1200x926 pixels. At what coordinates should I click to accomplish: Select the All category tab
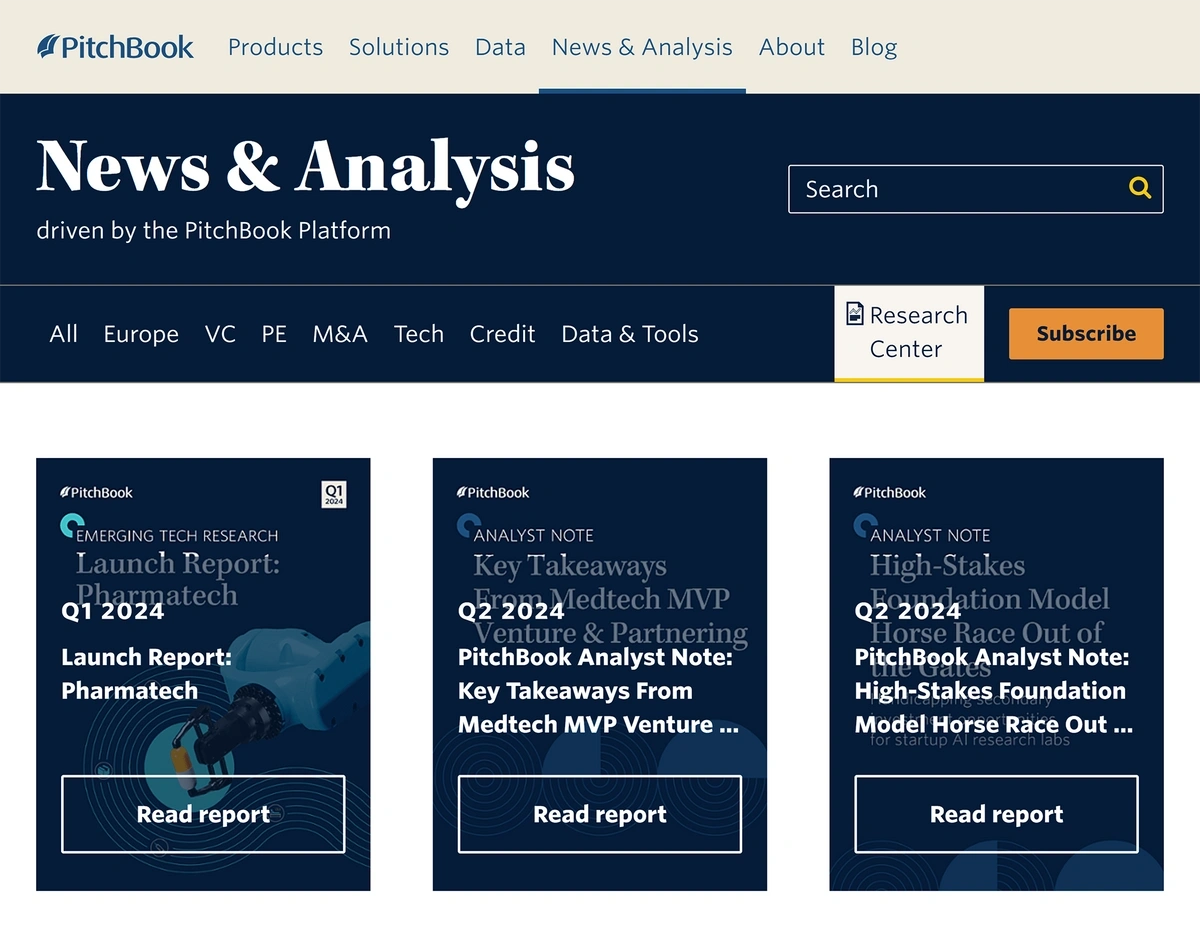[x=63, y=334]
